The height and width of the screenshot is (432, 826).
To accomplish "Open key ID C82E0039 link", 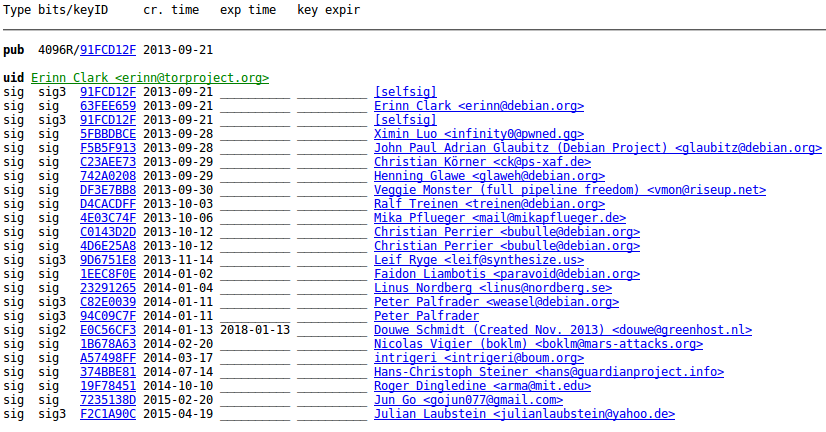I will coord(107,302).
